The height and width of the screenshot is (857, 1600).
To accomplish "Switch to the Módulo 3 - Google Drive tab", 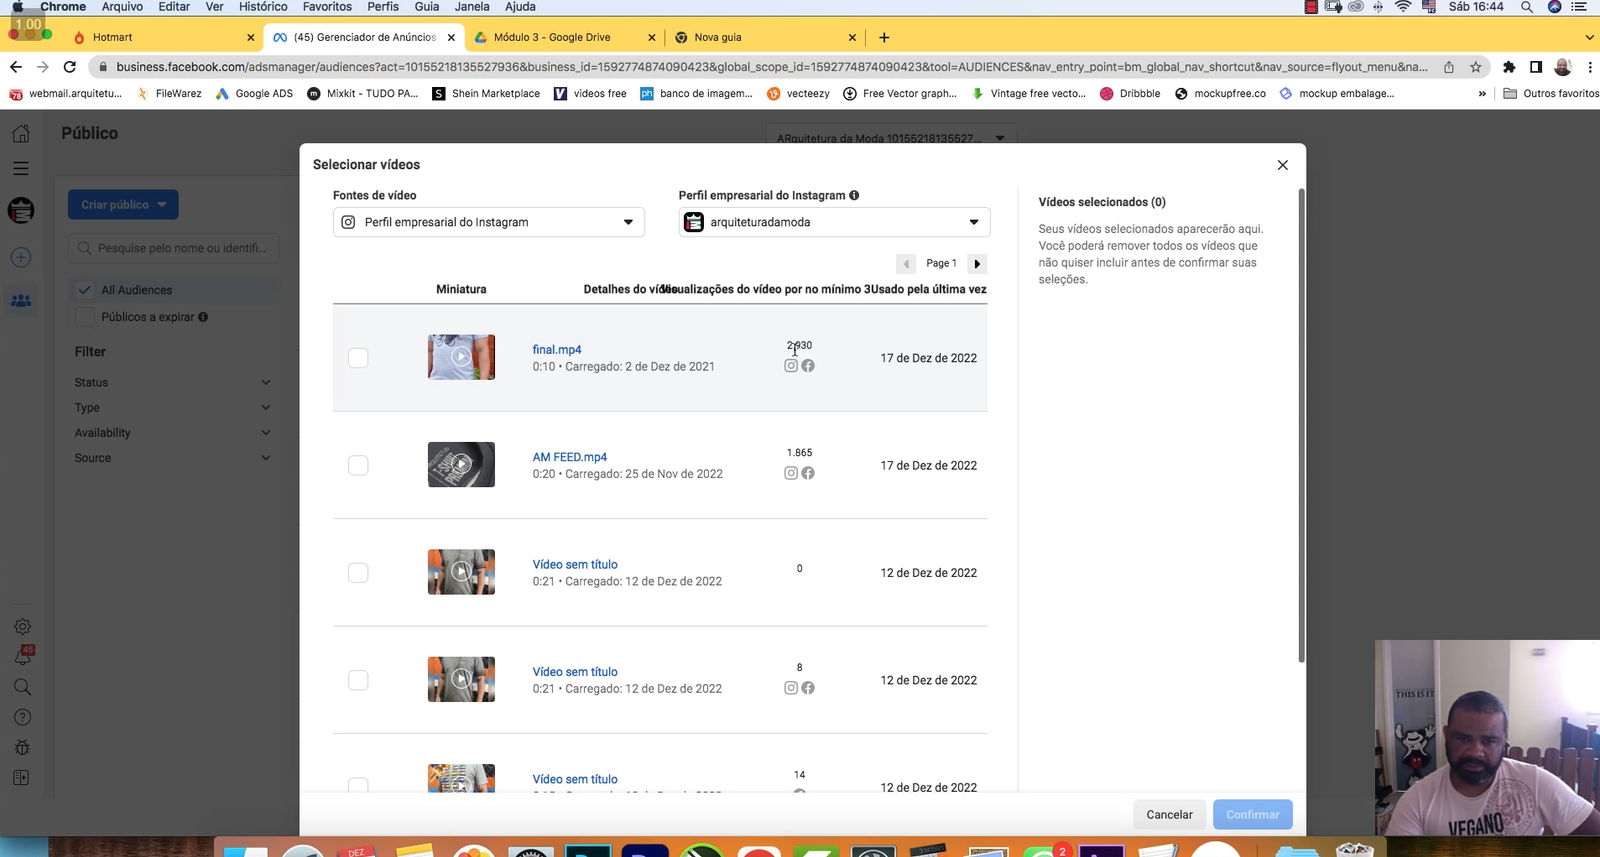I will 565,37.
